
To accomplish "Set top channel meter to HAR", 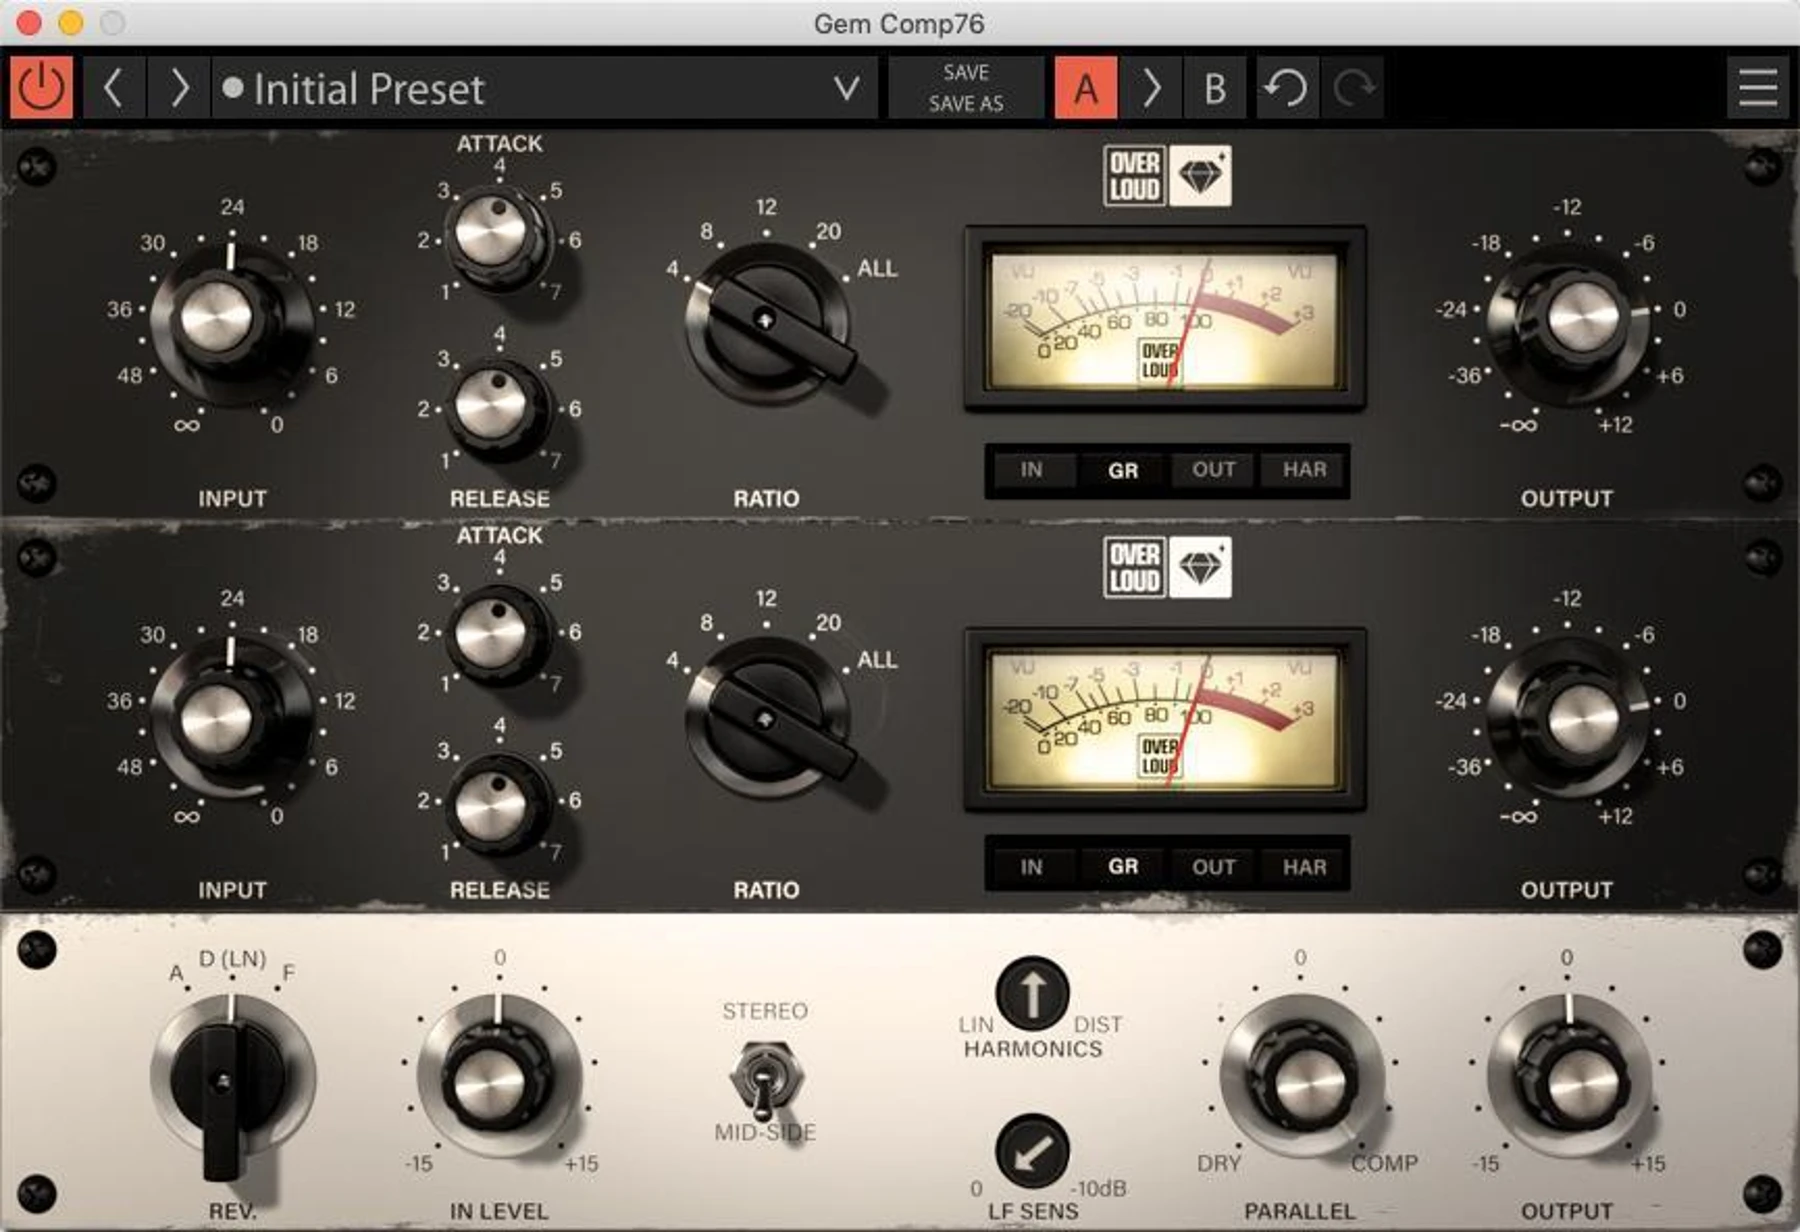I will point(1304,470).
